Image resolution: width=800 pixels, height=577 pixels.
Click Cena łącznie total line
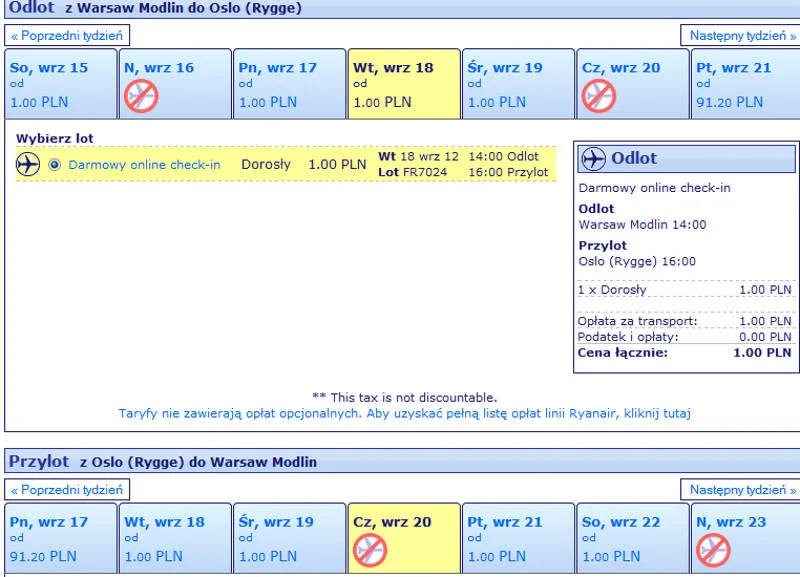[x=684, y=353]
